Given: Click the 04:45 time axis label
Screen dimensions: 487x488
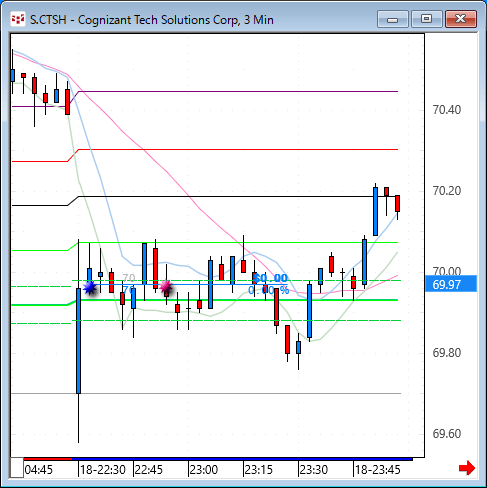Looking at the screenshot, I should coord(39,470).
